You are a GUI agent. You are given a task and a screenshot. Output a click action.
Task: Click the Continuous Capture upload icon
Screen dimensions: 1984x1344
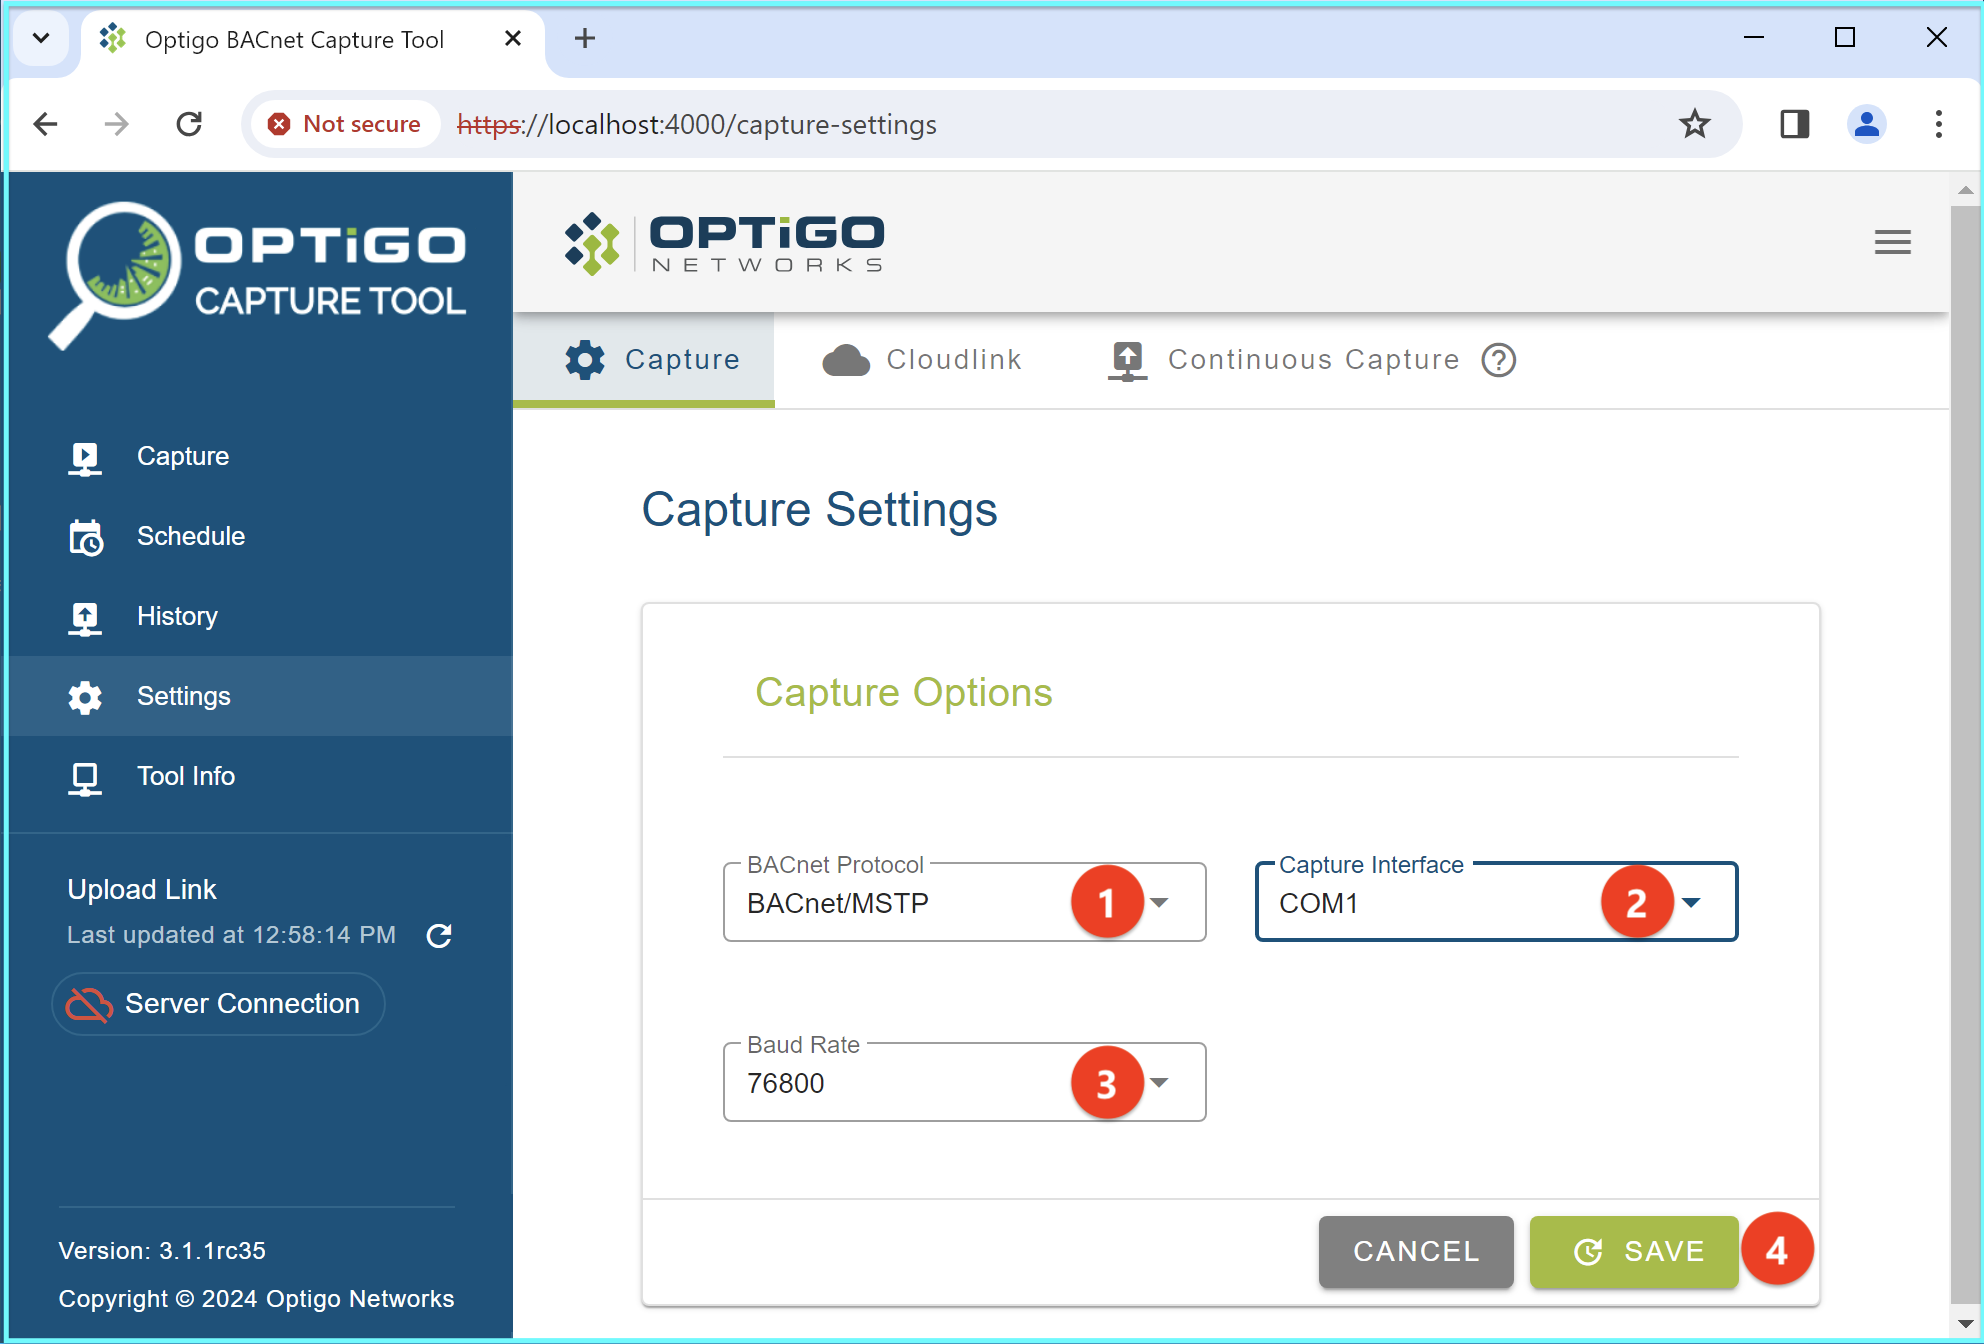[1127, 360]
